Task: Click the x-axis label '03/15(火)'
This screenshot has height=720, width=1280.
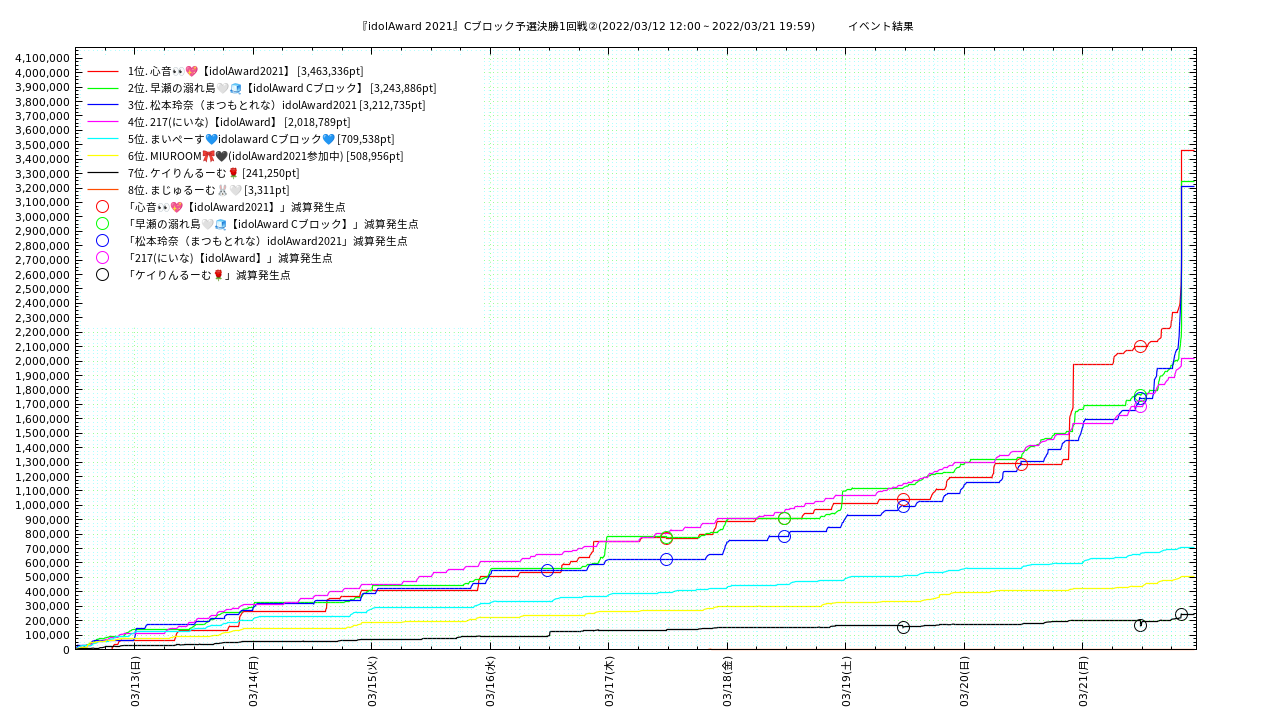Action: point(372,681)
